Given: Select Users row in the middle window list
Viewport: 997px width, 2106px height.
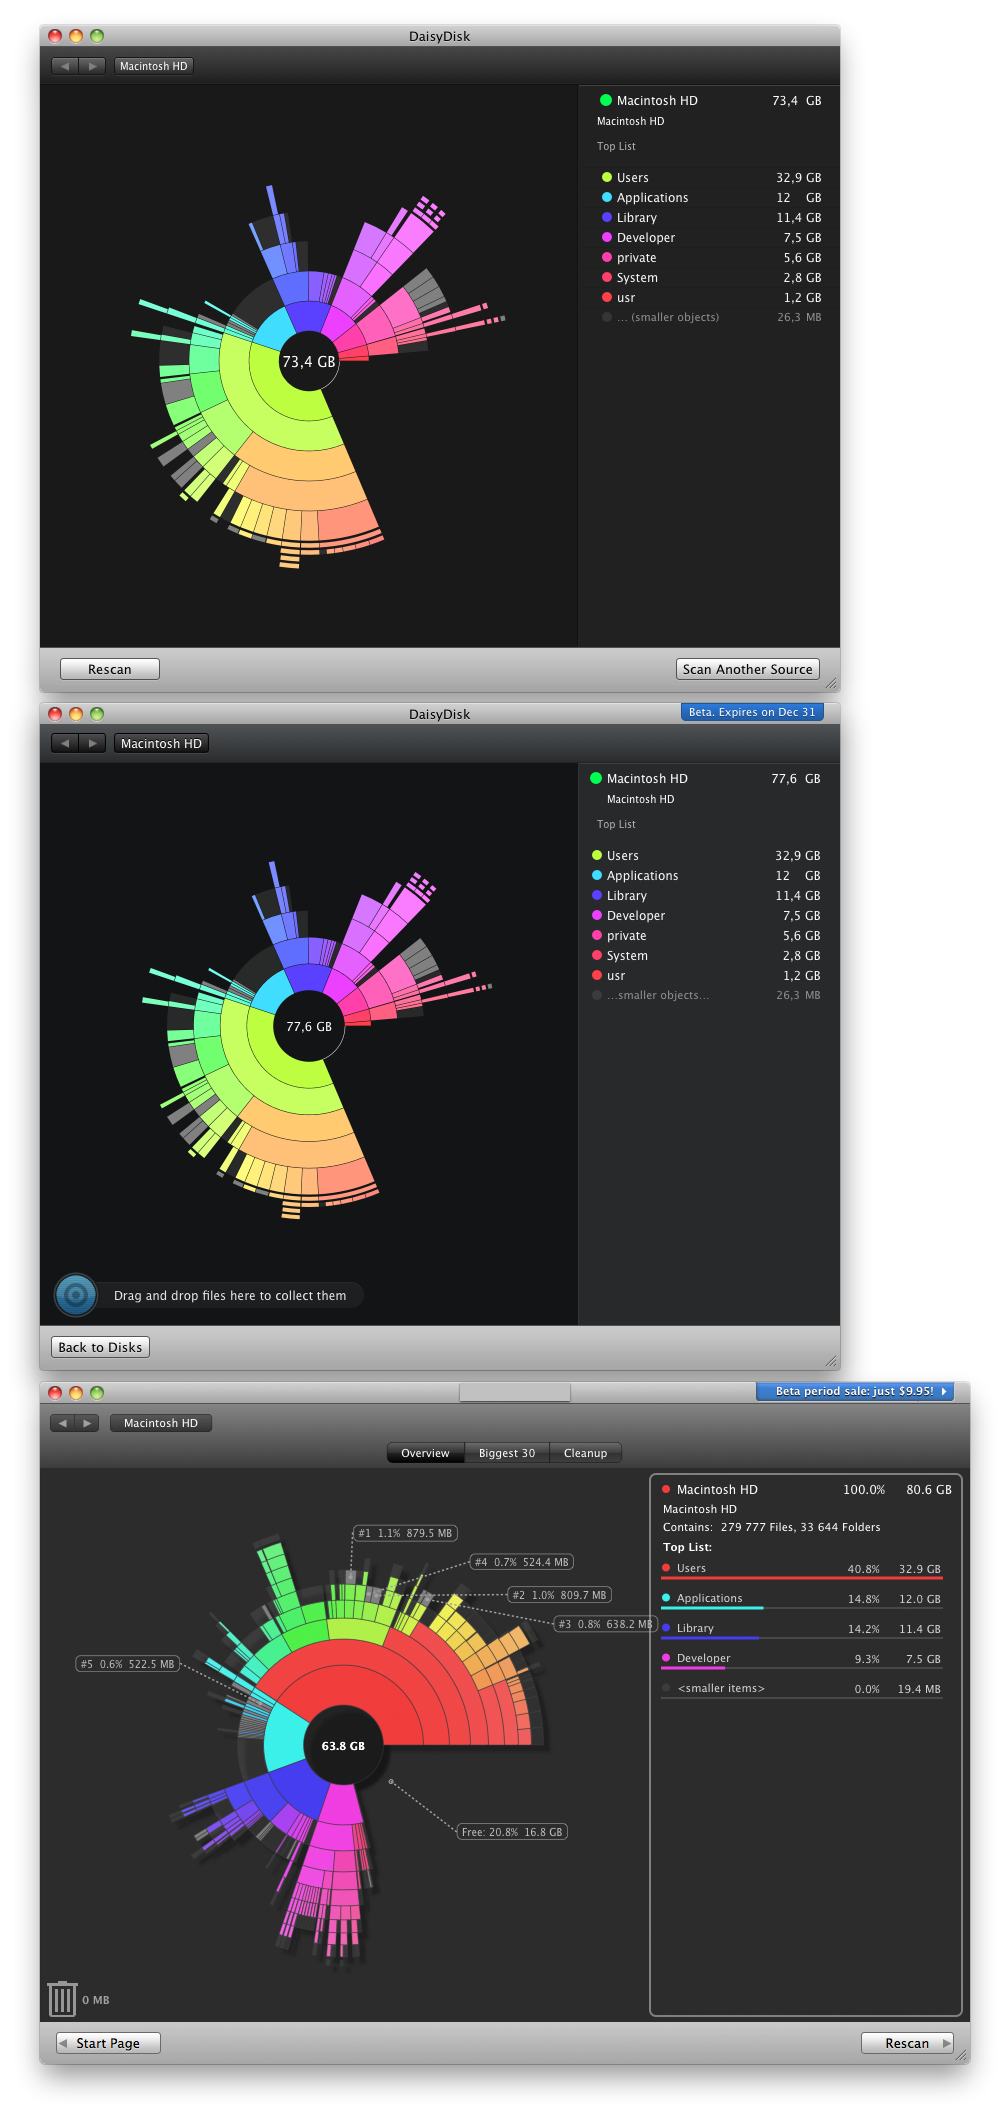Looking at the screenshot, I should (x=706, y=856).
